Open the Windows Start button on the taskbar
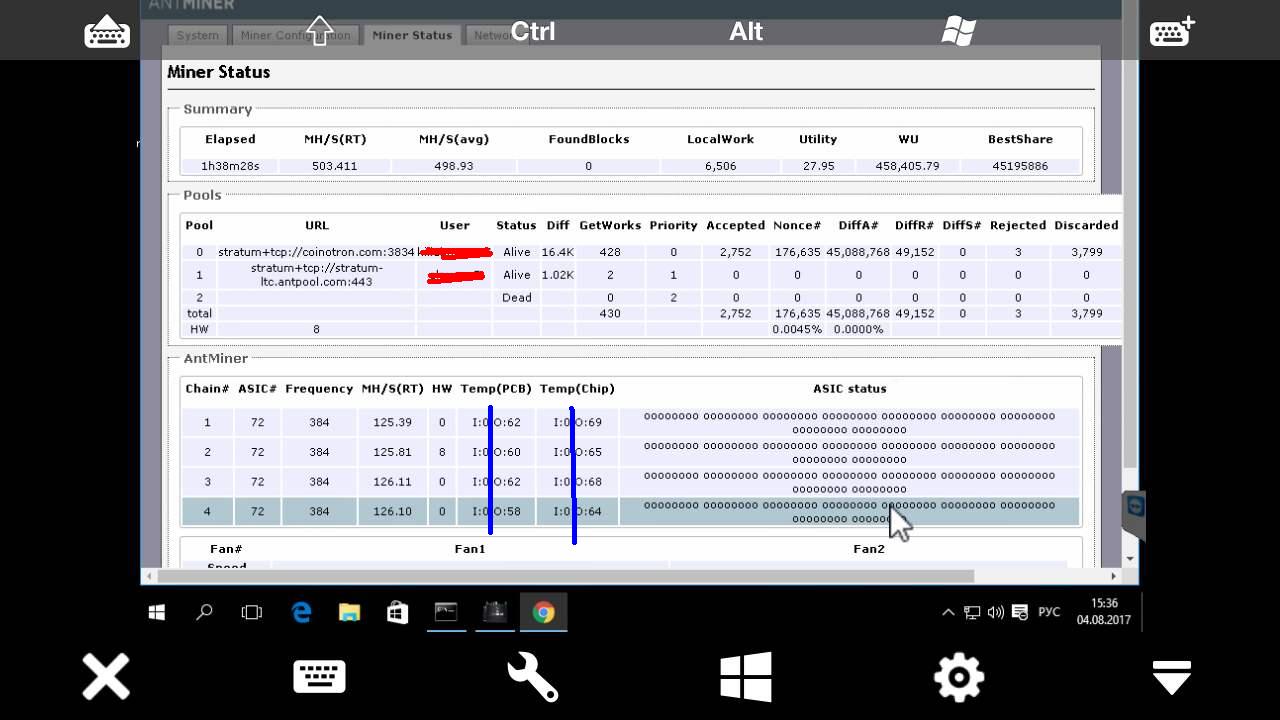Viewport: 1280px width, 720px height. [x=157, y=612]
